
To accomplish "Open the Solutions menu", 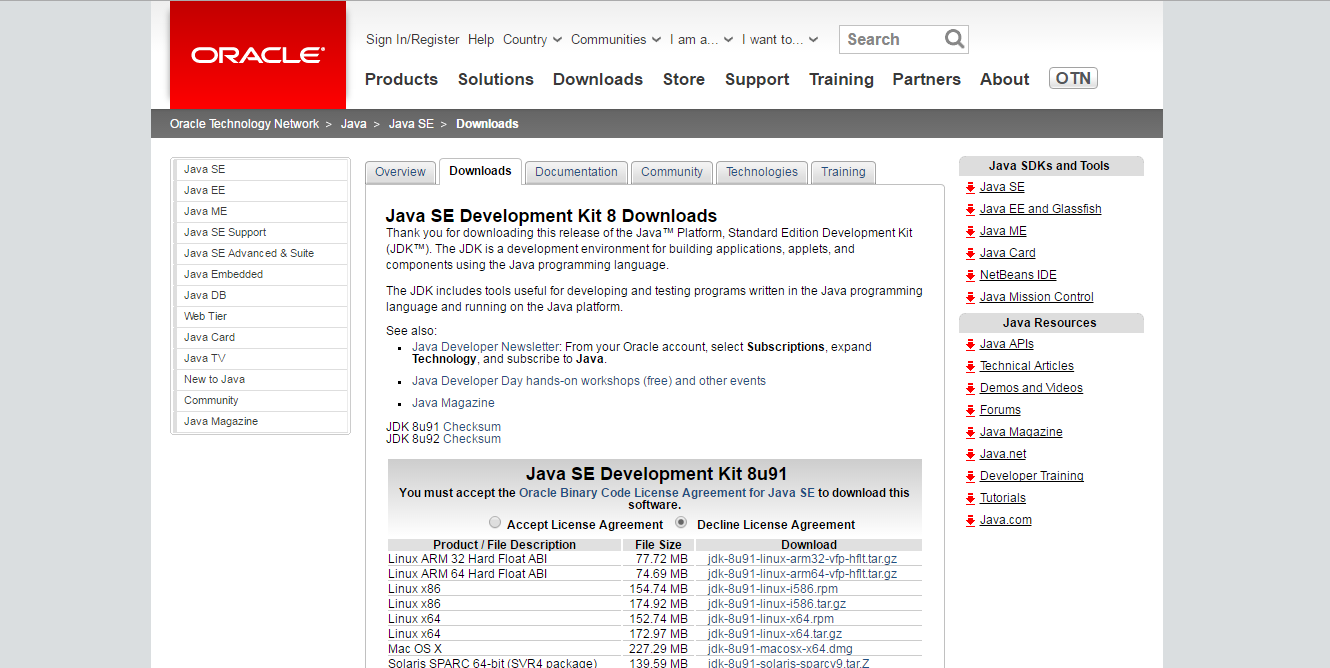I will 496,79.
